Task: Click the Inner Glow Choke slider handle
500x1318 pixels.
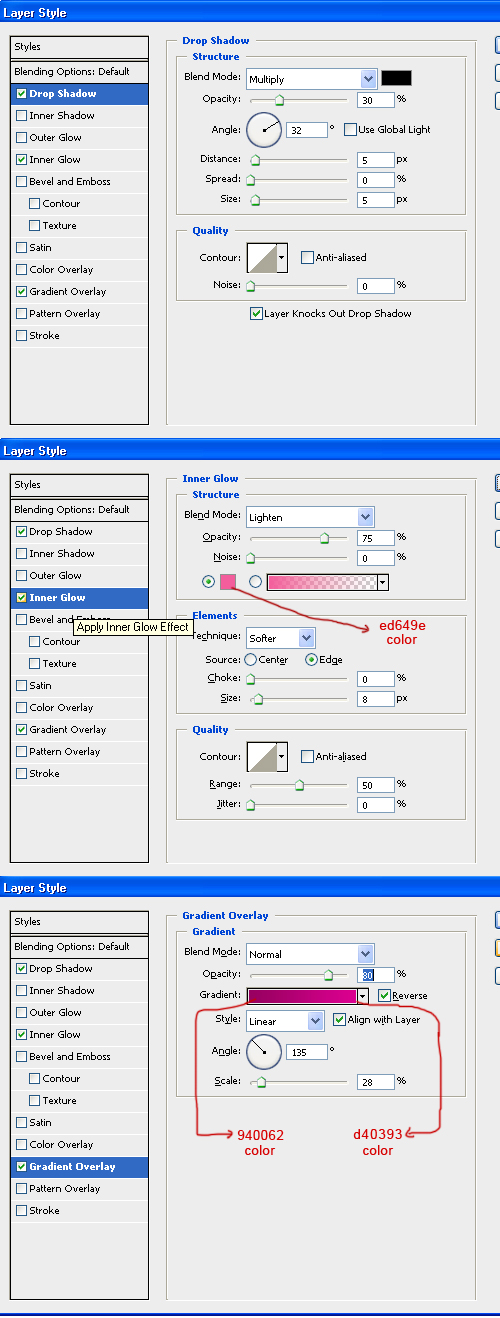Action: pos(250,679)
